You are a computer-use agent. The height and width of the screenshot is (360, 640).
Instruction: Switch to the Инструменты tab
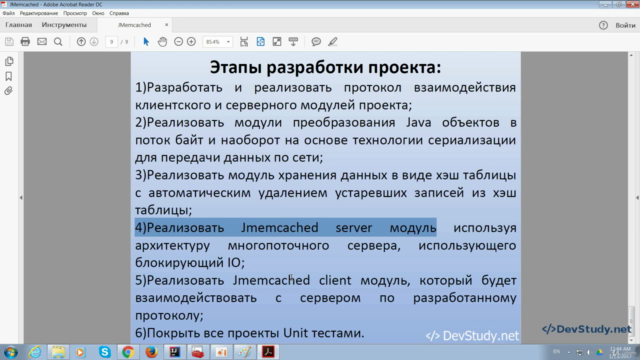[x=64, y=25]
